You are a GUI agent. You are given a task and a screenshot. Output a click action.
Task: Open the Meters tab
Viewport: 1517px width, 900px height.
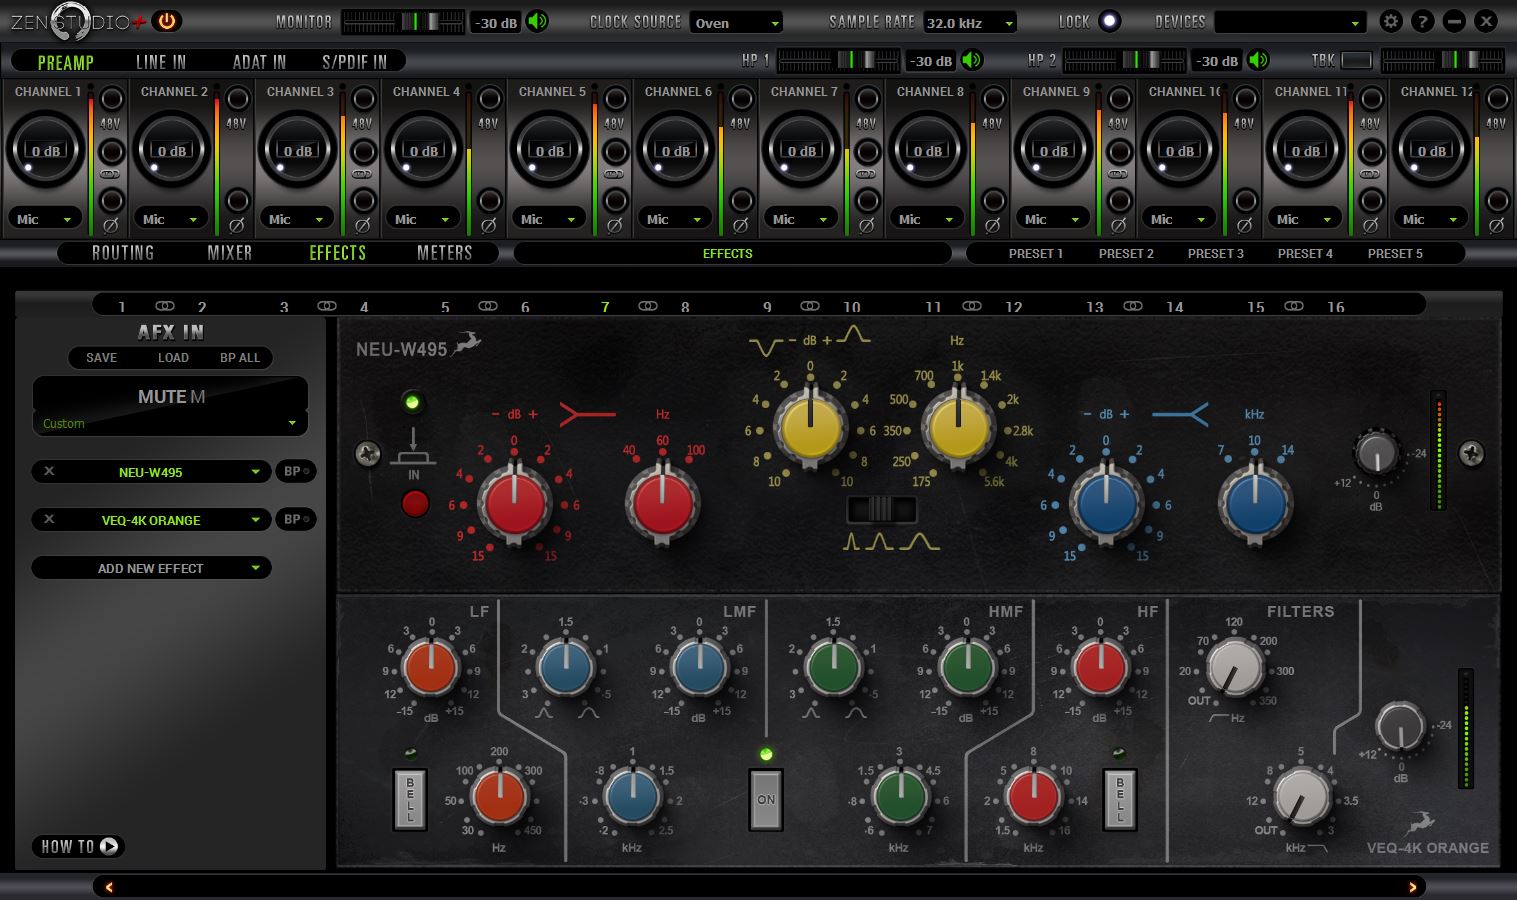[x=444, y=253]
